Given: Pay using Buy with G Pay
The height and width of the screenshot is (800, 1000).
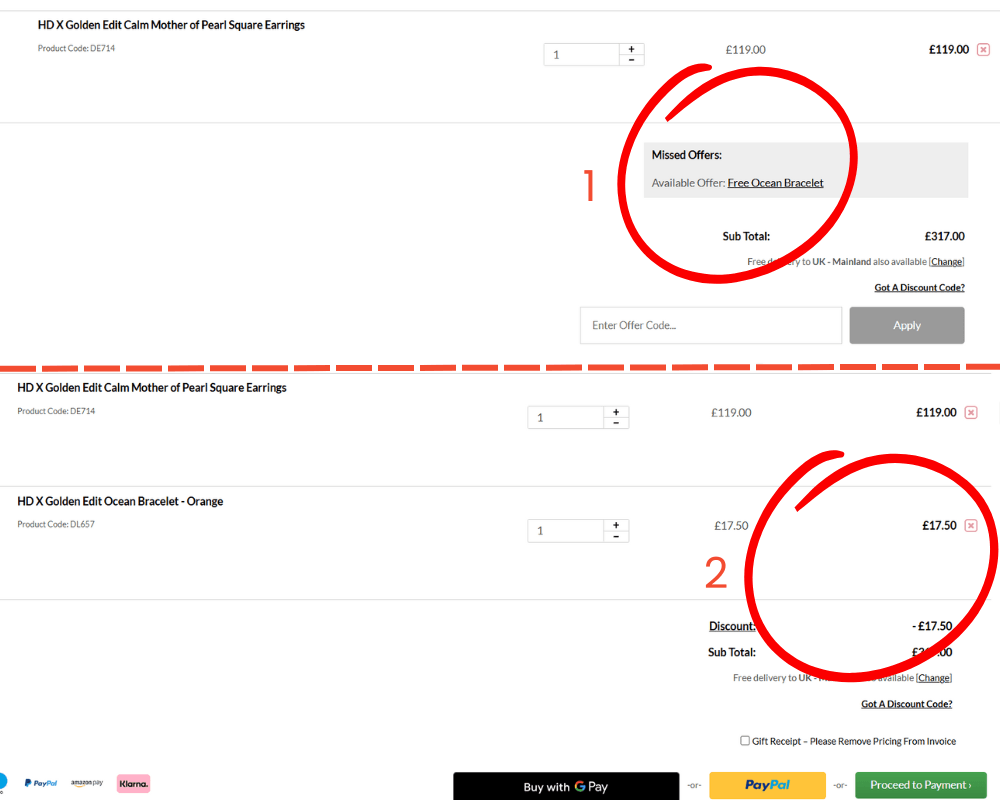Looking at the screenshot, I should click(x=566, y=786).
